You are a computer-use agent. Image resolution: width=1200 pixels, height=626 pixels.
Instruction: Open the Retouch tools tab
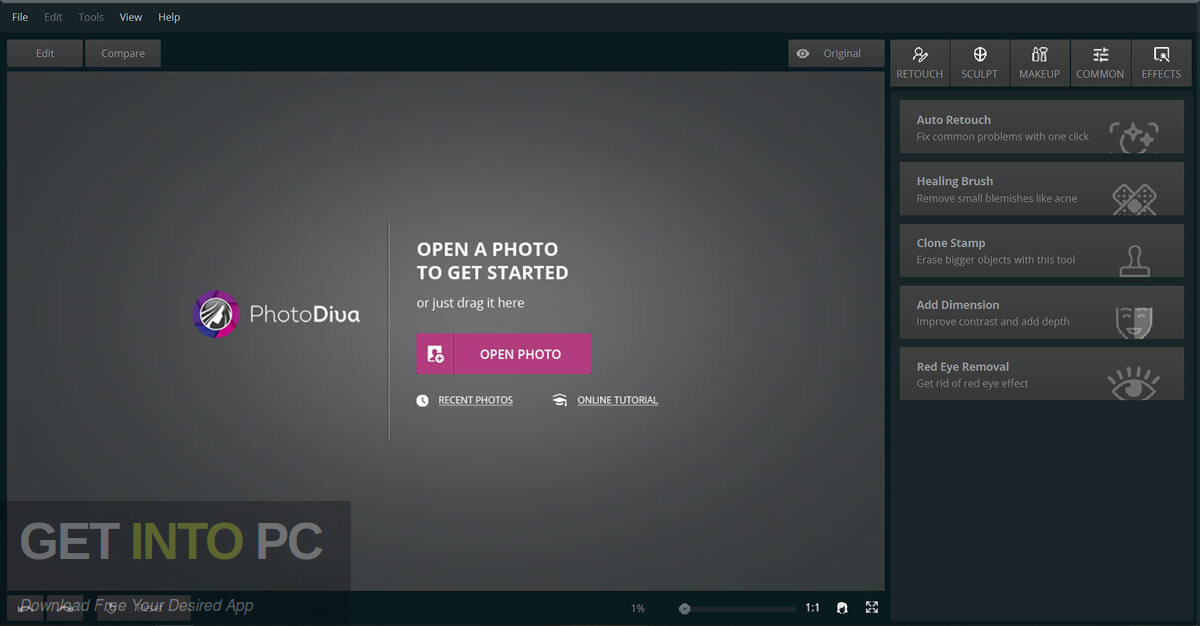pyautogui.click(x=920, y=63)
